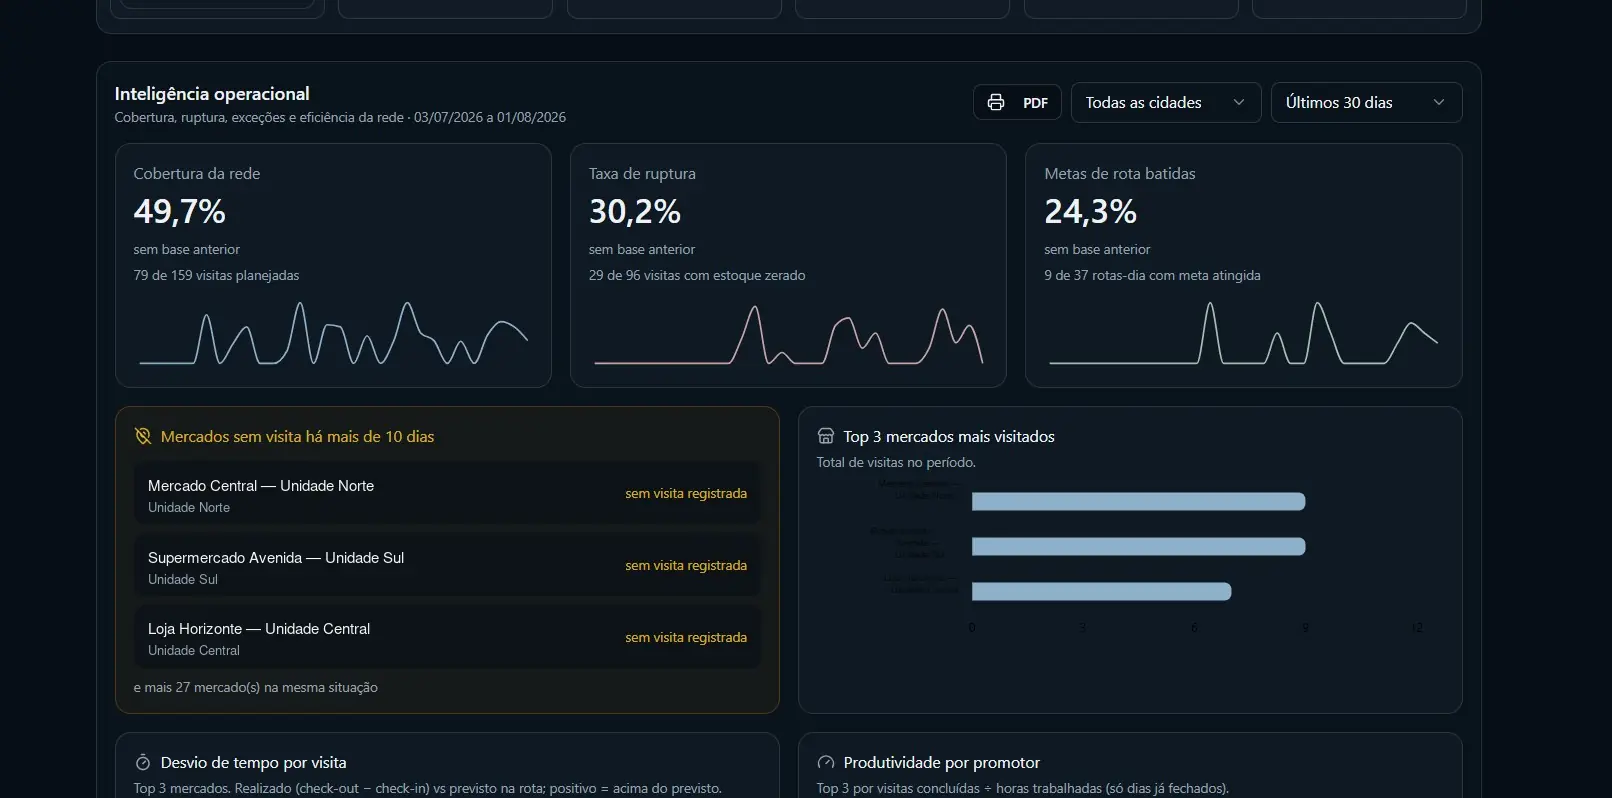
Task: Click the Top 3 por visitas concluídas description
Action: 1023,789
